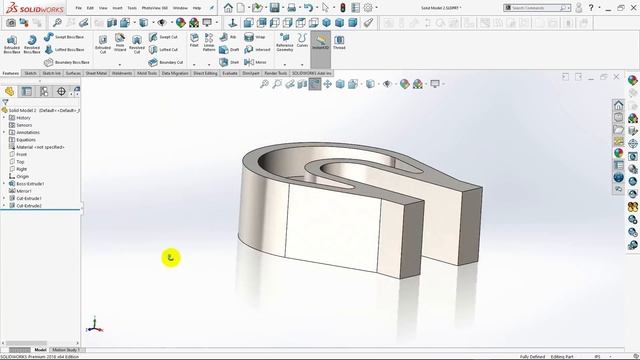This screenshot has width=640, height=360.
Task: Click the Save icon in title toolbar
Action: point(274,8)
